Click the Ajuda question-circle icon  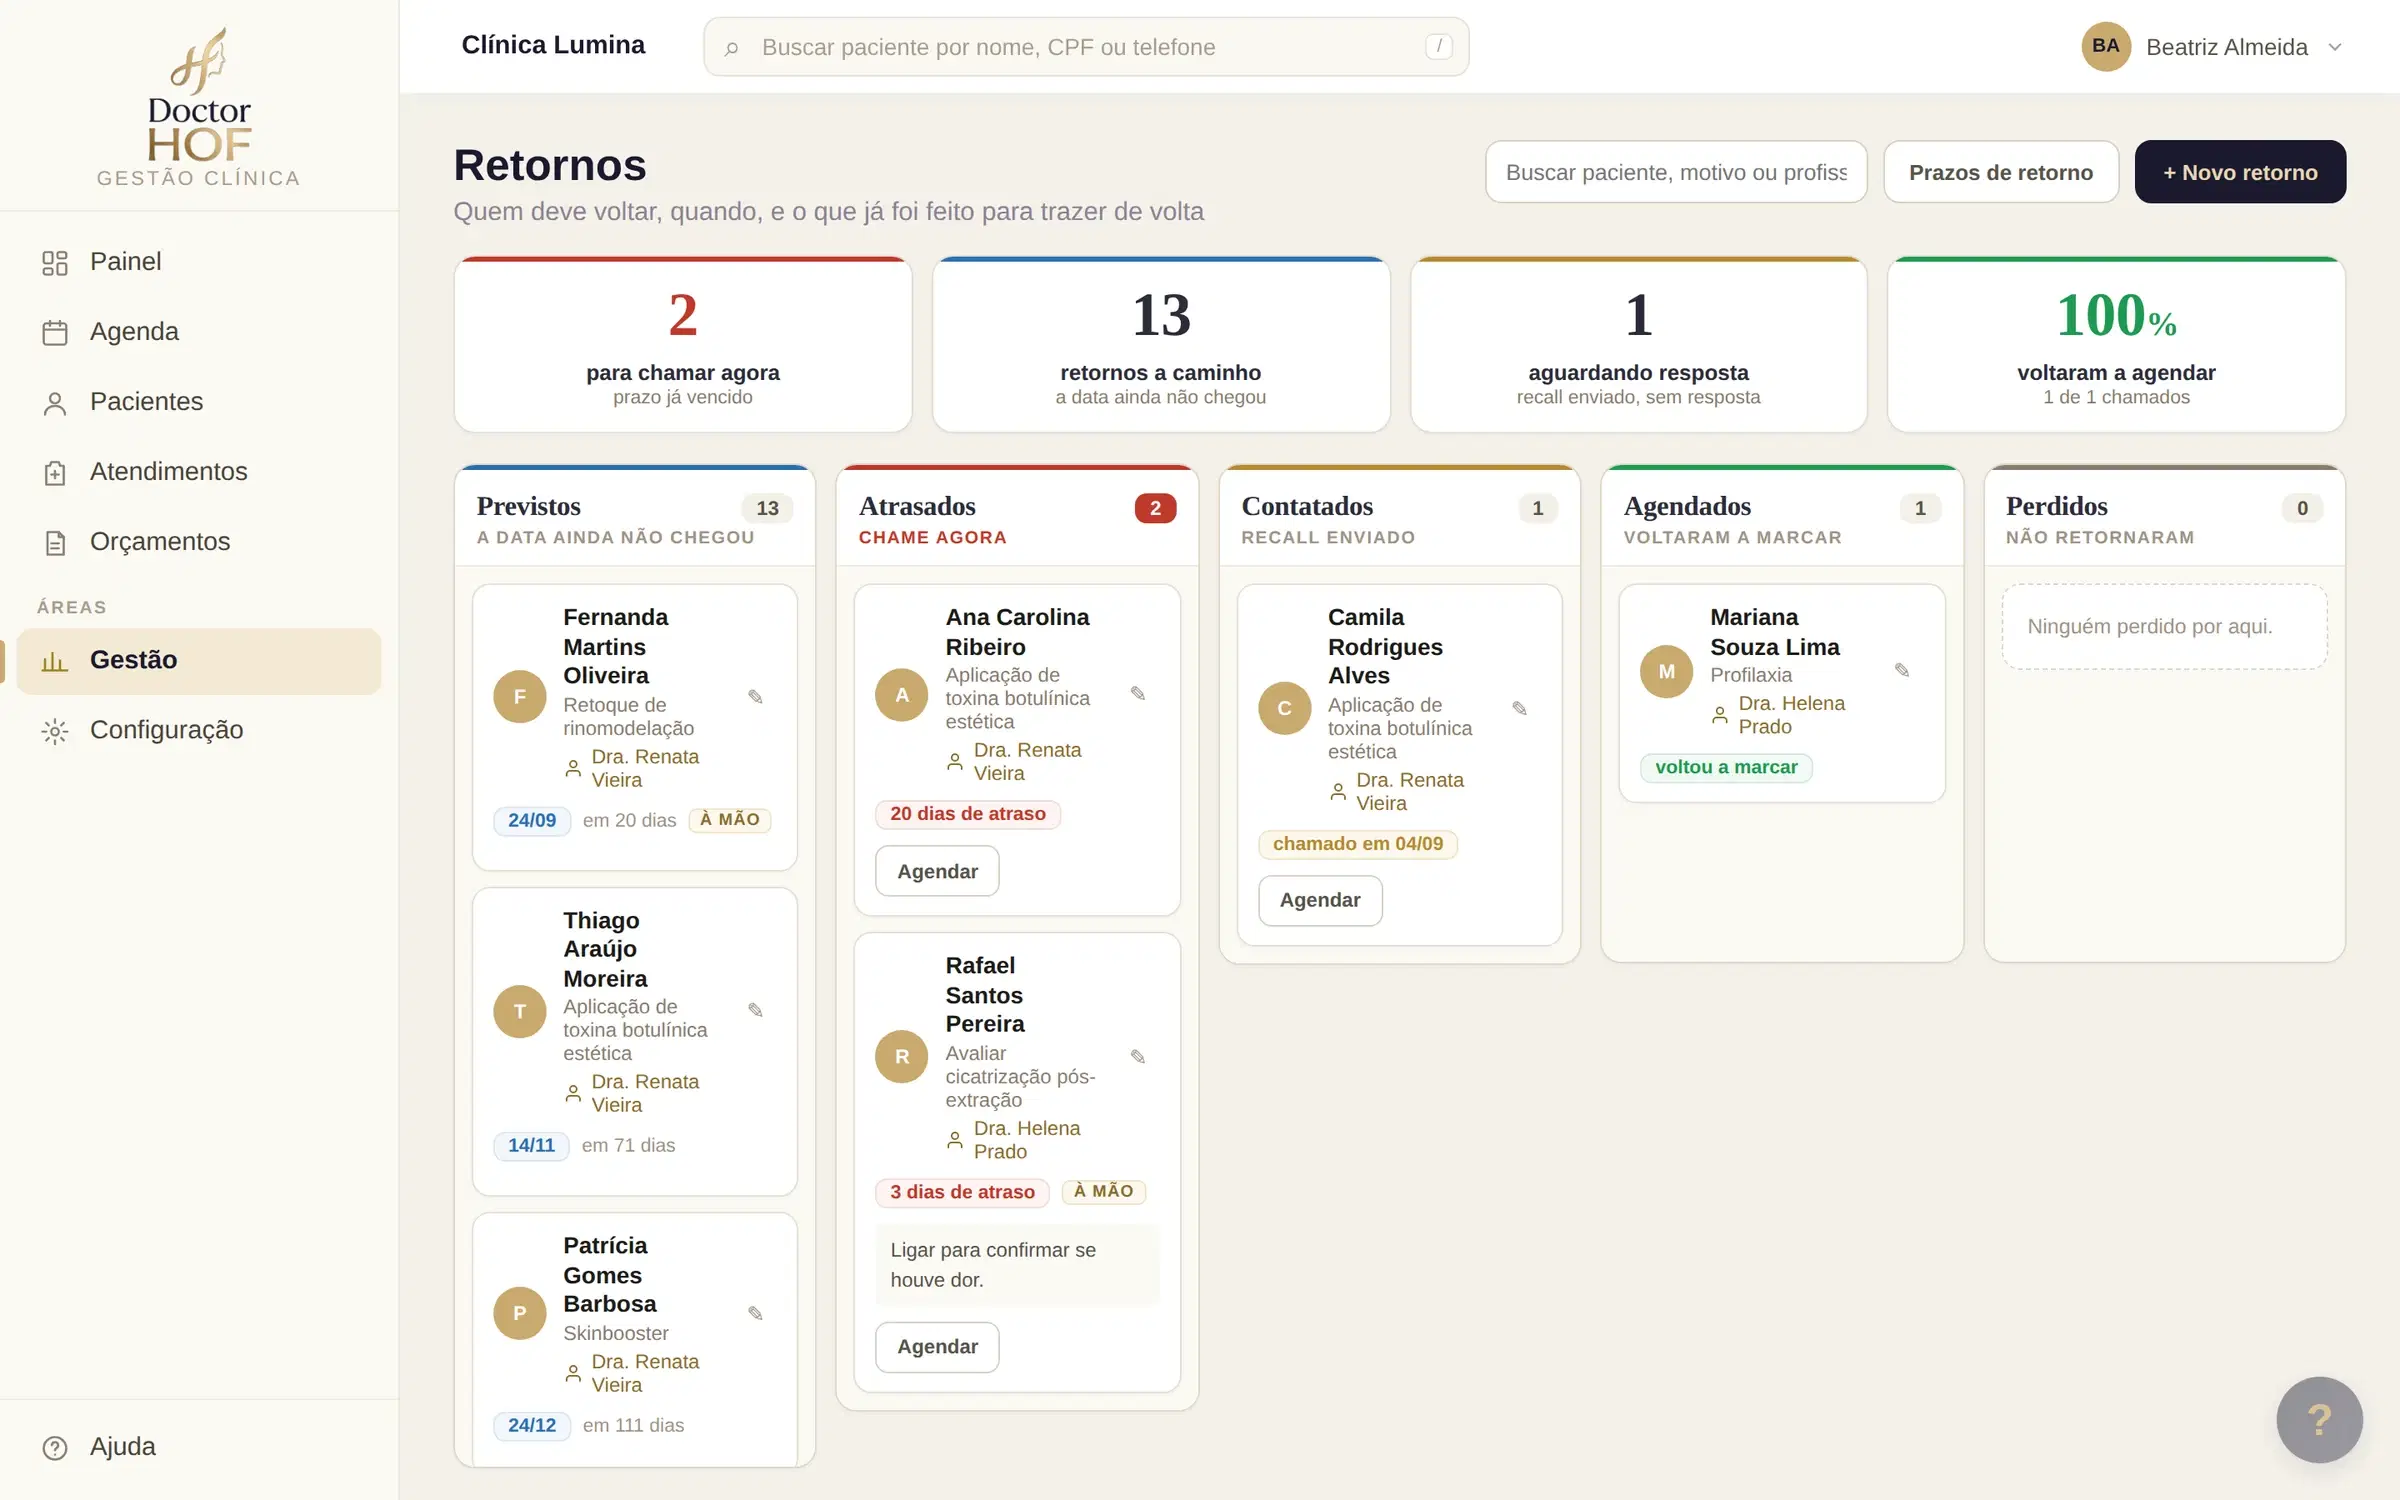[x=55, y=1448]
